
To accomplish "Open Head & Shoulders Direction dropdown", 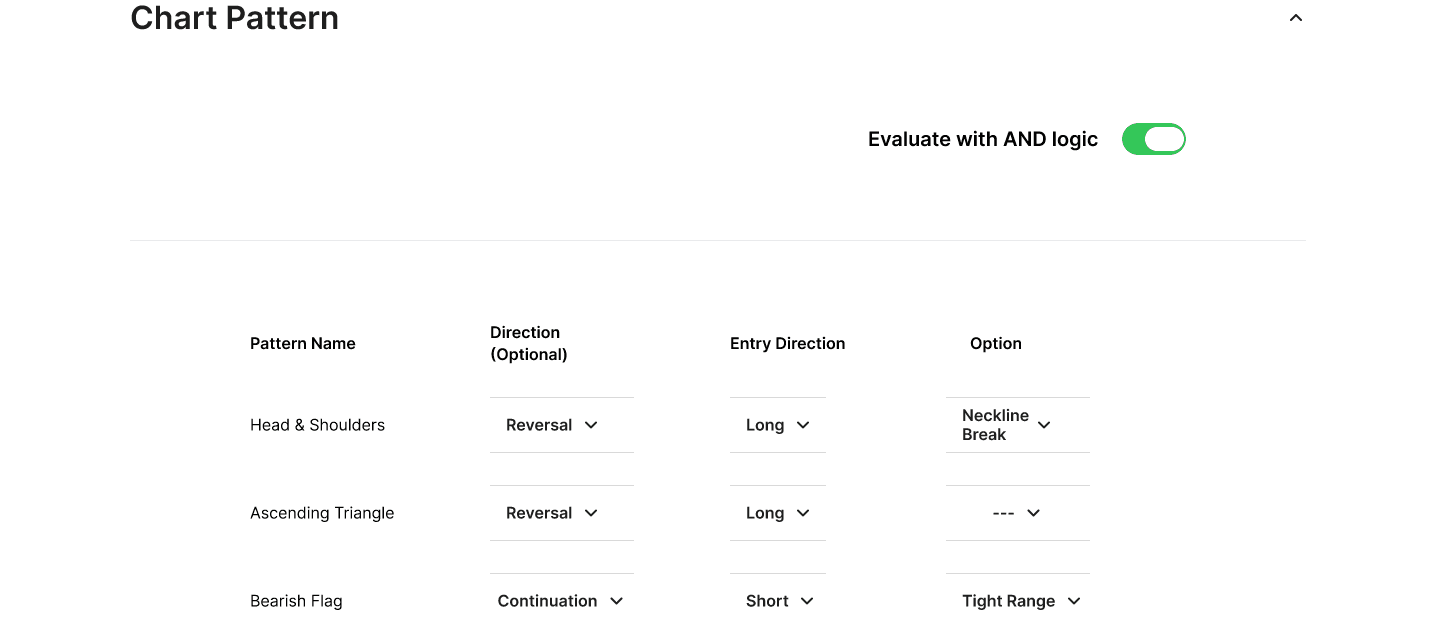I will point(552,425).
